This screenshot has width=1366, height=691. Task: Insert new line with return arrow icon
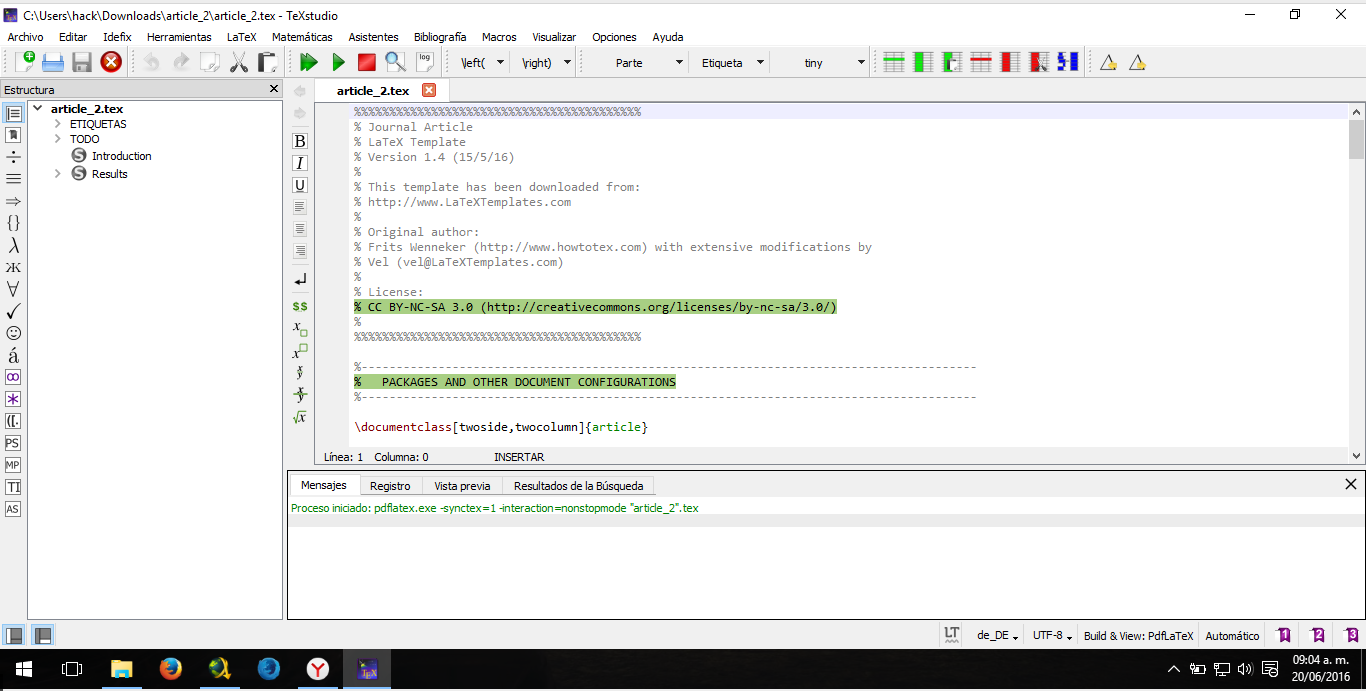click(x=300, y=280)
